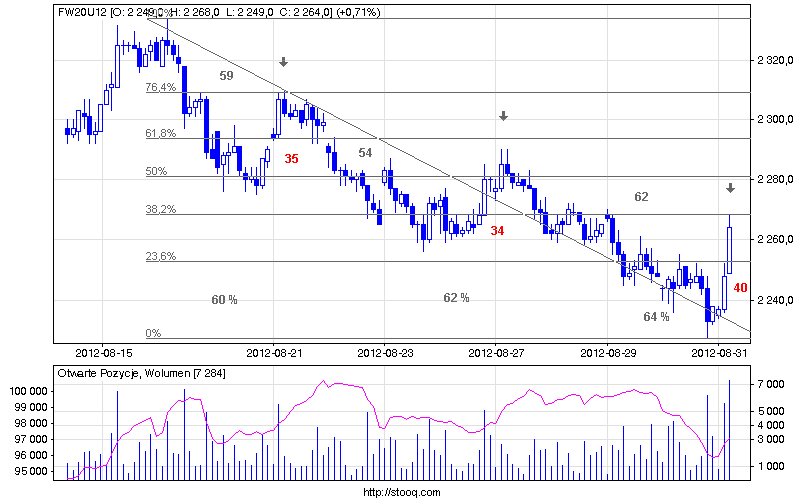
Task: Click the FW20U12 ticker title text
Action: point(82,12)
